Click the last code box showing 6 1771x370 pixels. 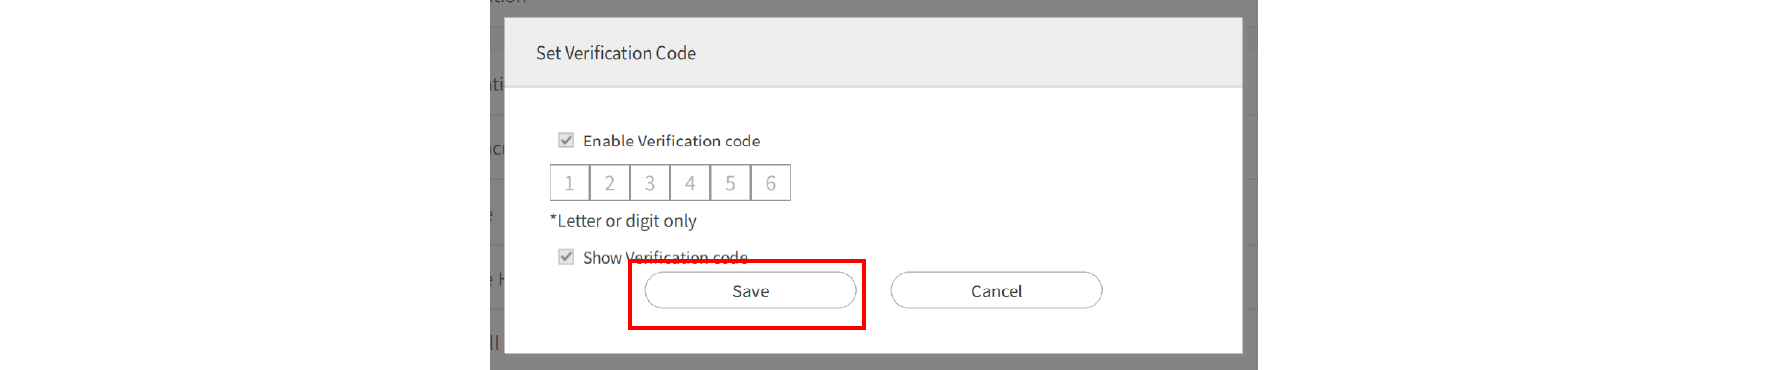point(770,183)
